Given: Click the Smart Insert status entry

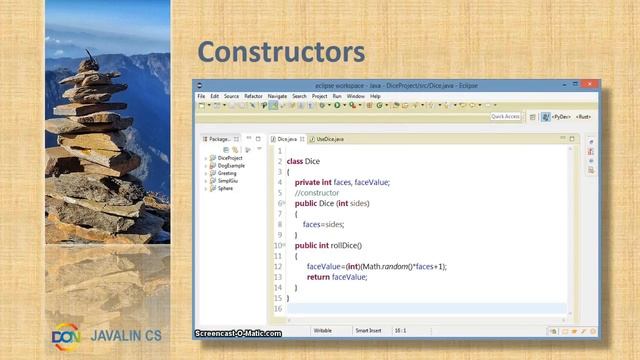Looking at the screenshot, I should click(368, 331).
